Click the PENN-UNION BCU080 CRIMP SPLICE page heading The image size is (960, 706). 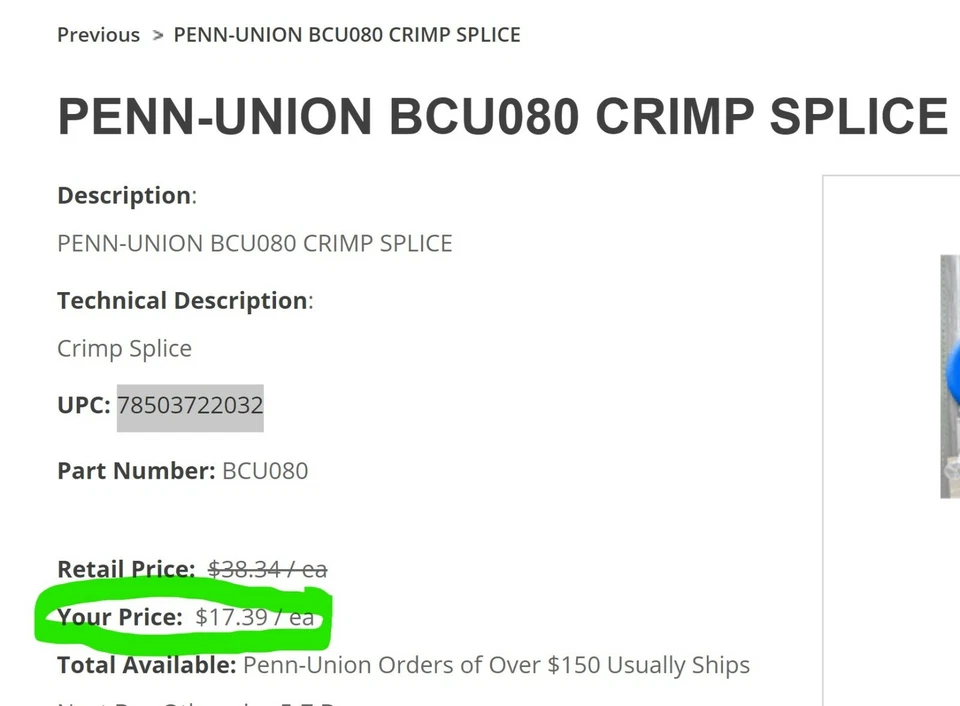[x=502, y=117]
